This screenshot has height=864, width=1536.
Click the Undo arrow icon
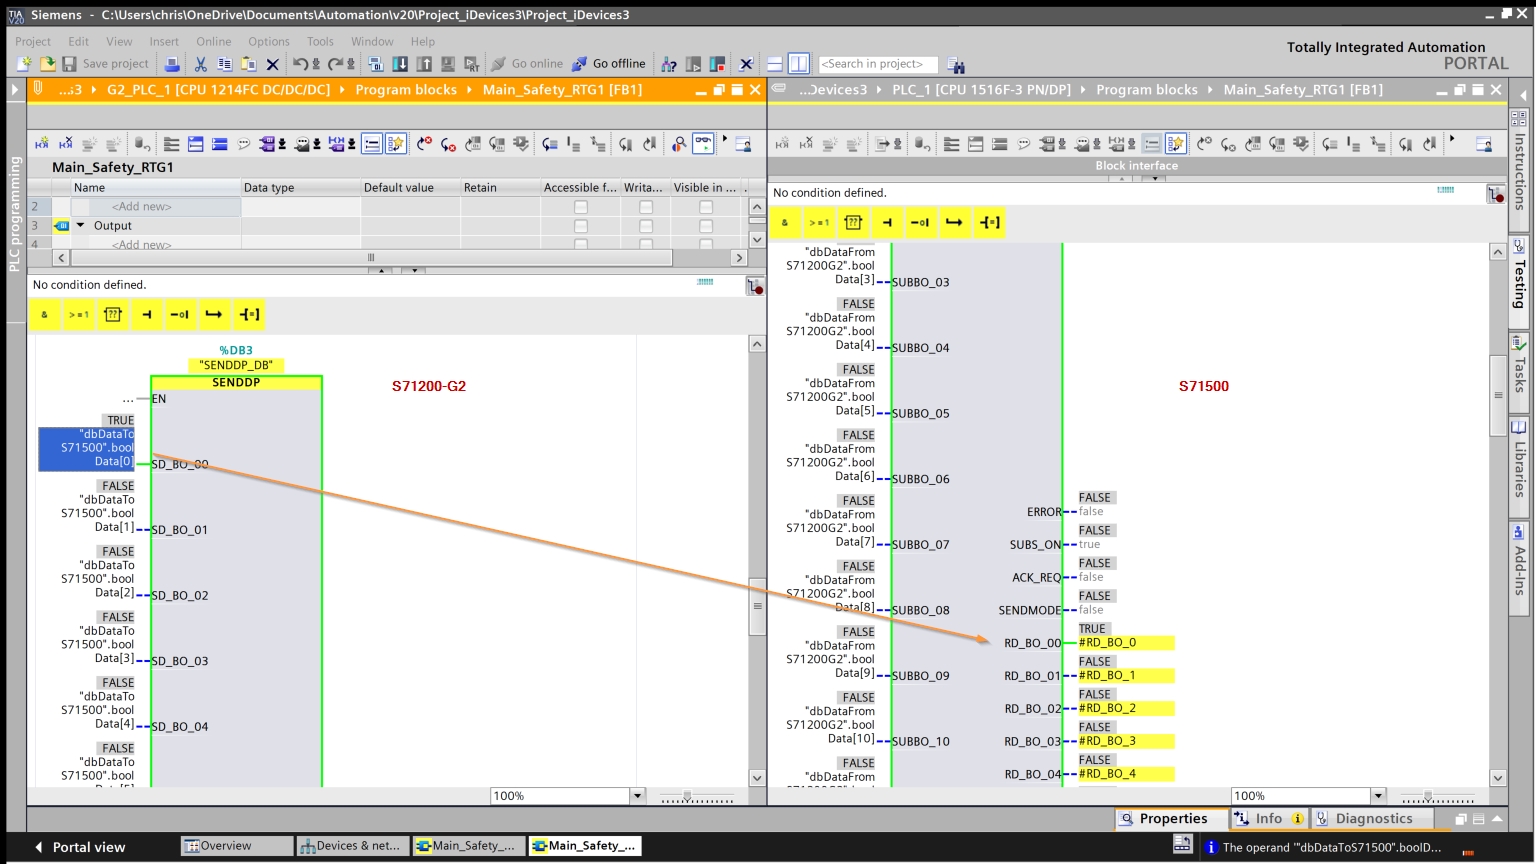point(302,64)
